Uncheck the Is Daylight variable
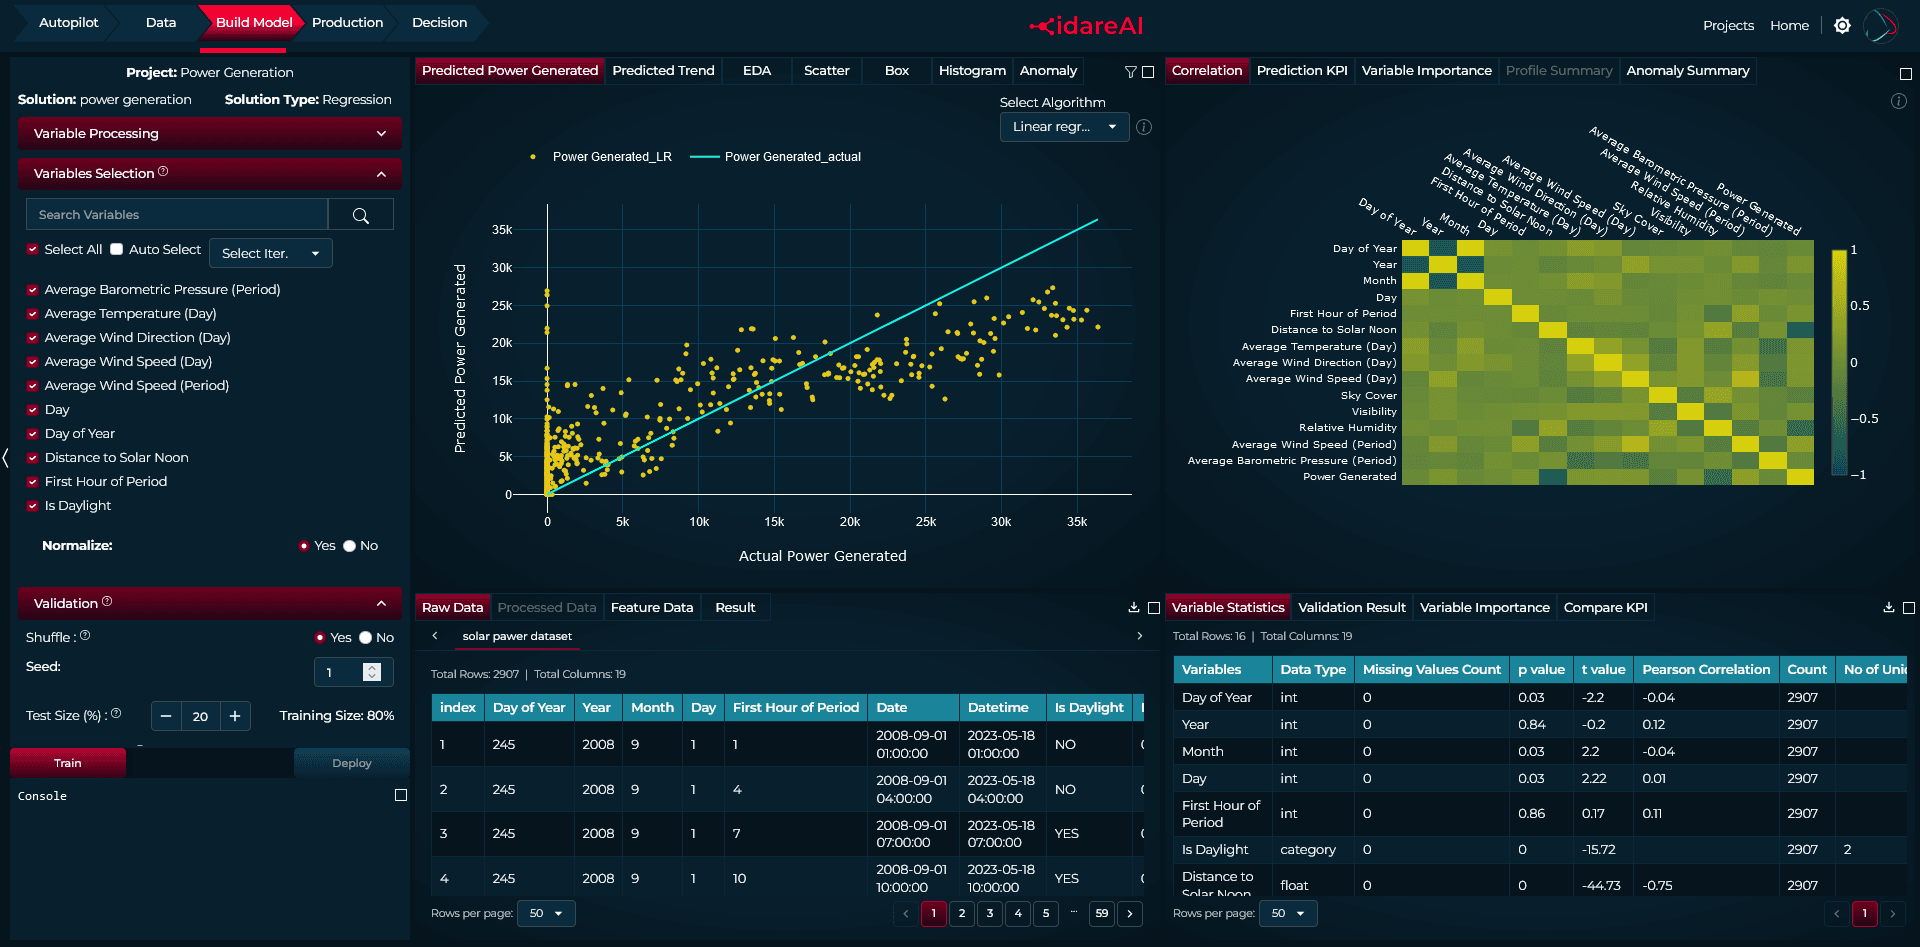 click(33, 506)
